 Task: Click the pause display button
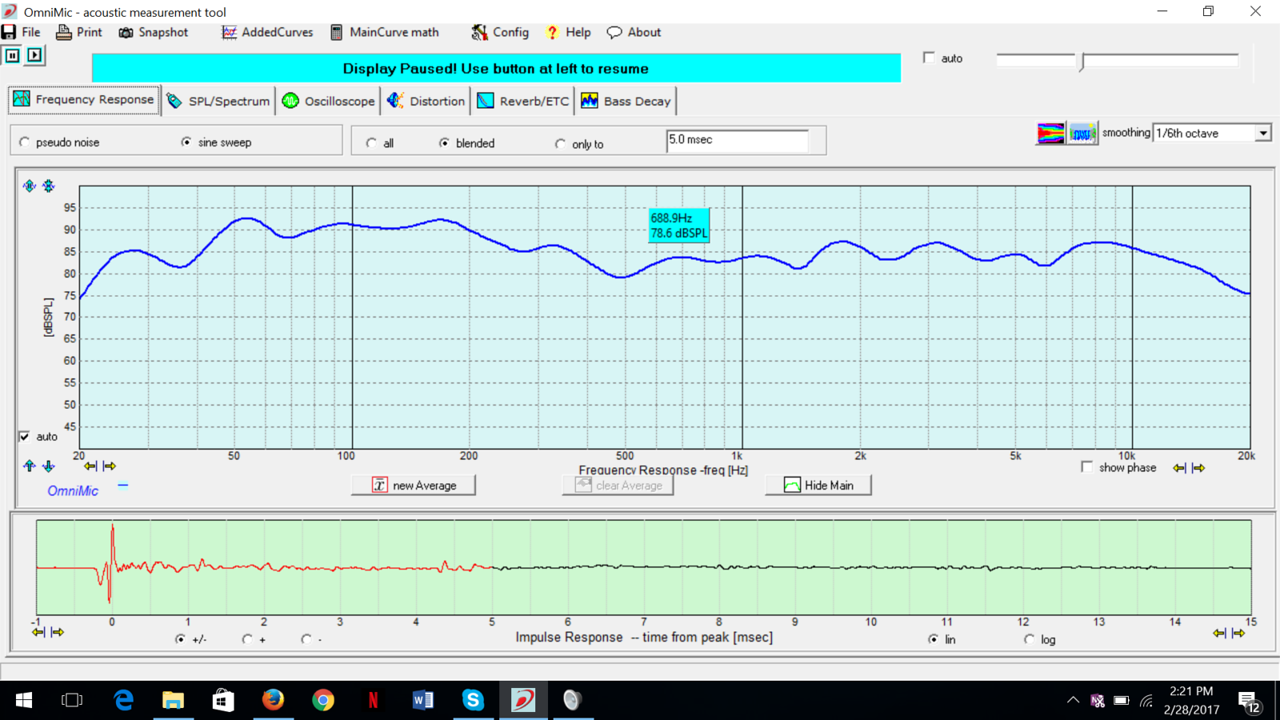pos(13,56)
